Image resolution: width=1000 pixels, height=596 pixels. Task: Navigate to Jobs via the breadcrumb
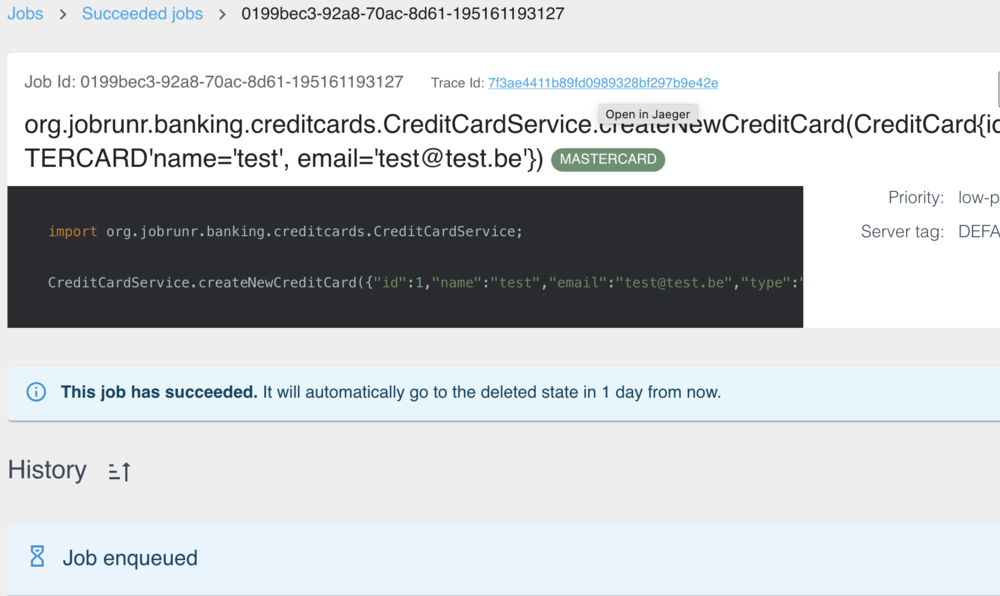pos(25,14)
